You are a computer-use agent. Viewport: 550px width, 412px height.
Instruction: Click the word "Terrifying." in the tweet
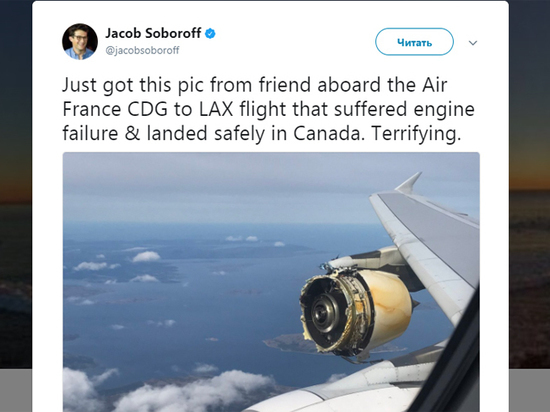click(416, 134)
